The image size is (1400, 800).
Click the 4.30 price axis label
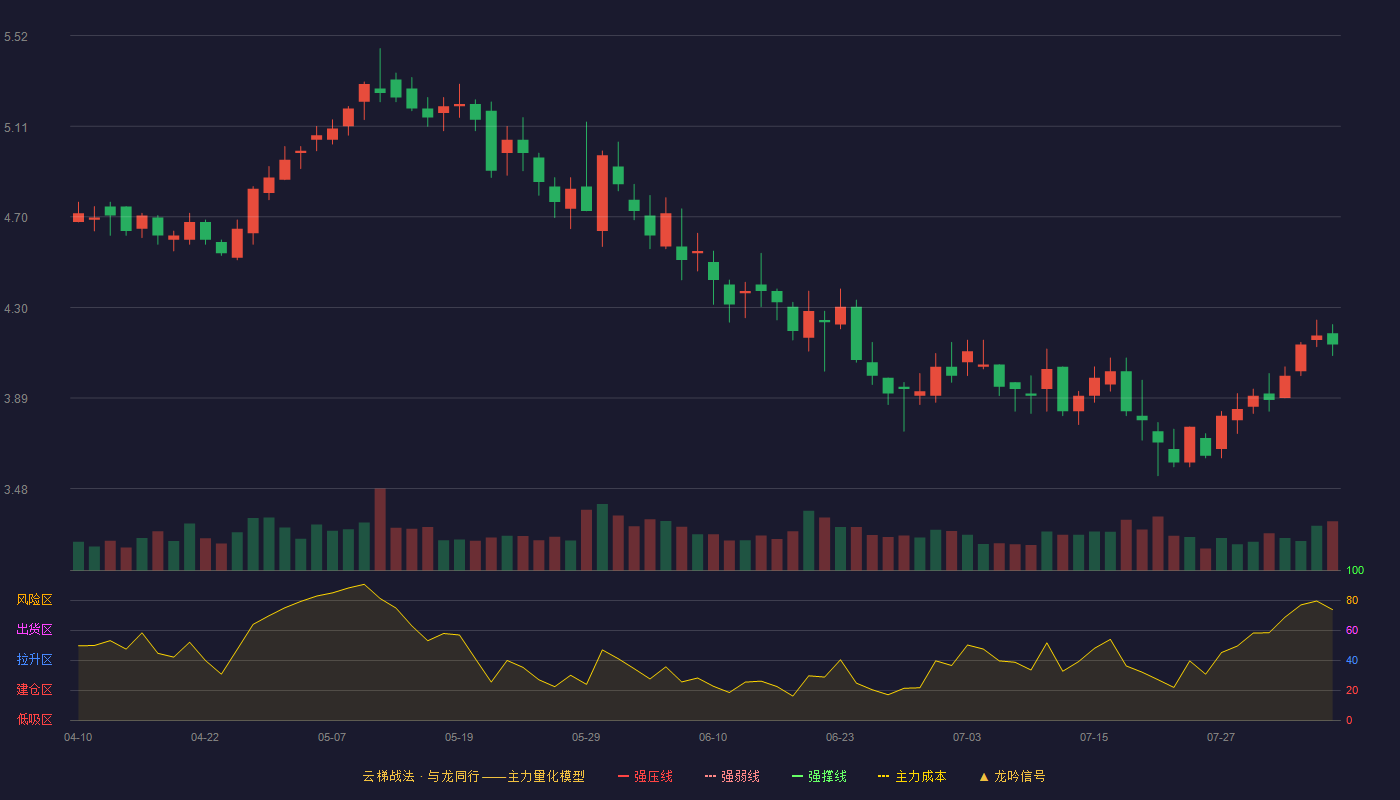click(x=16, y=309)
